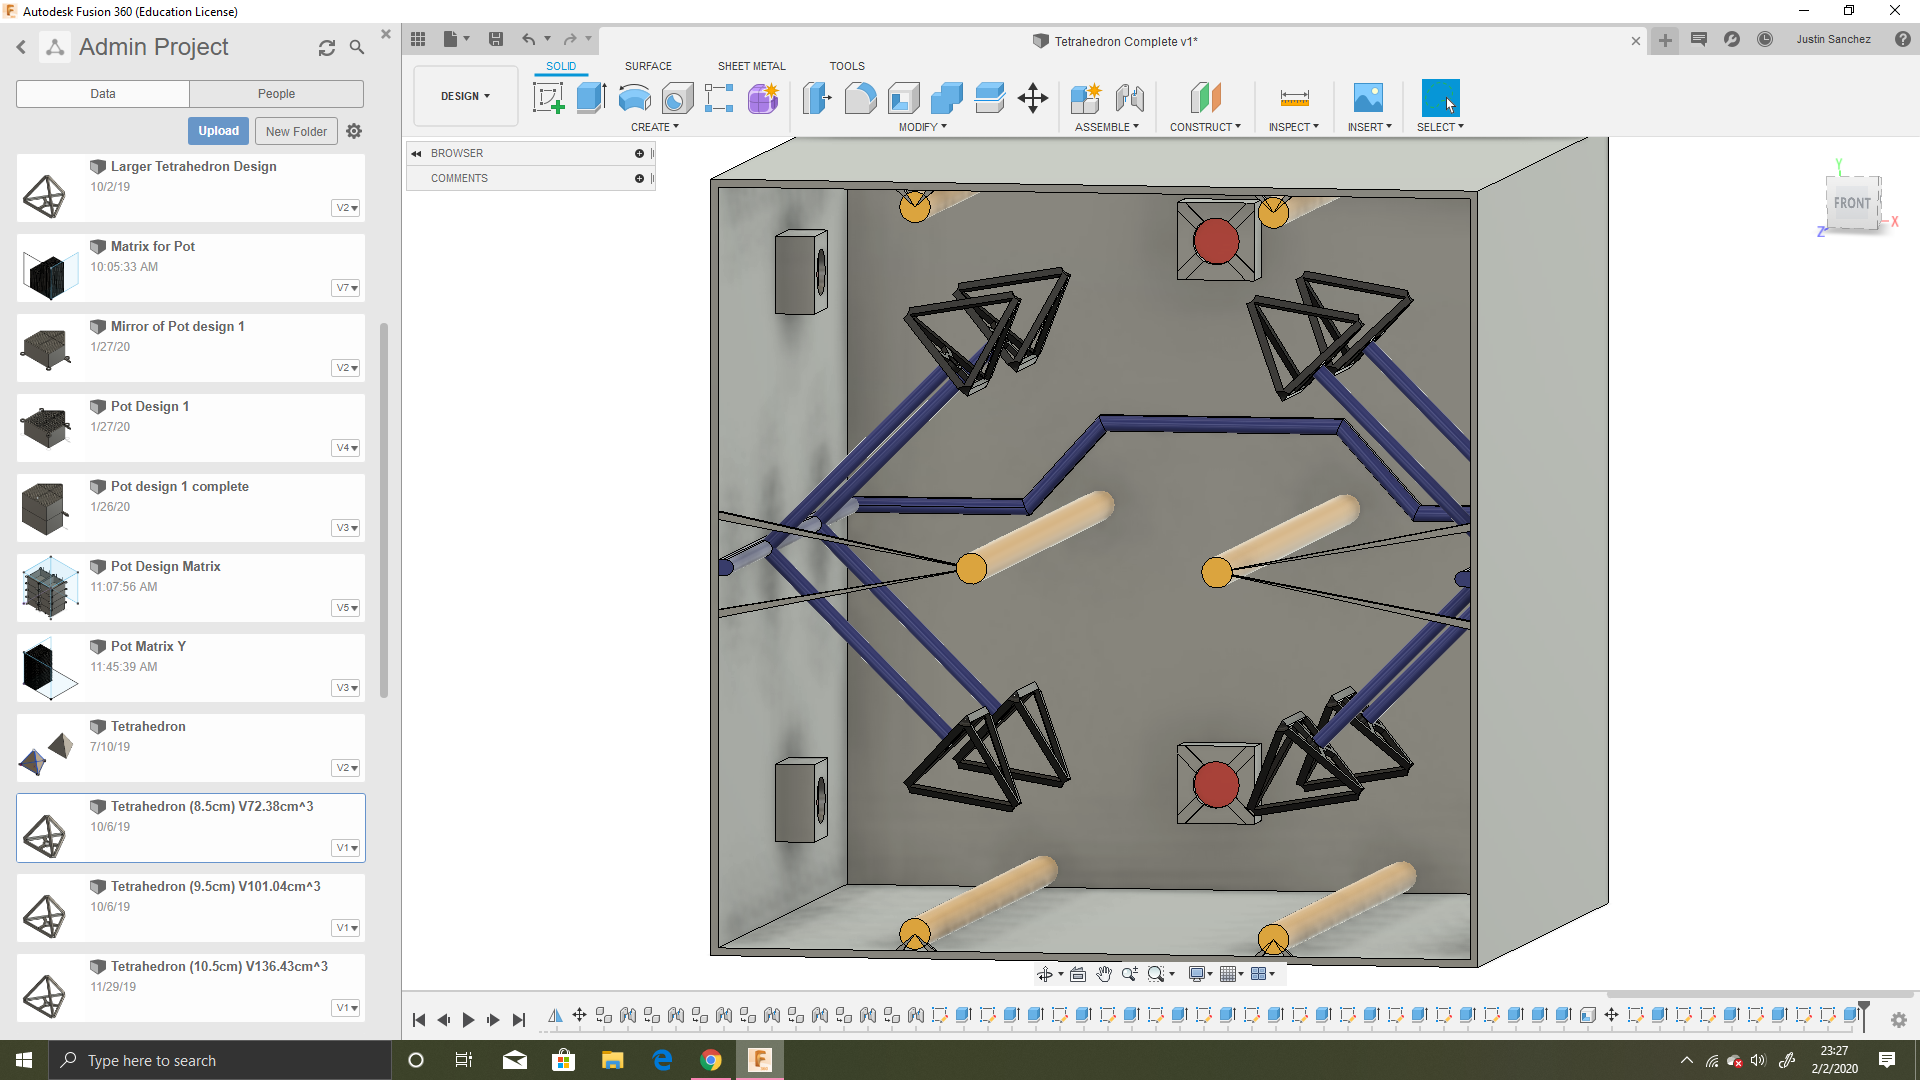This screenshot has height=1080, width=1920.
Task: Switch to the SURFACE tab
Action: (648, 66)
